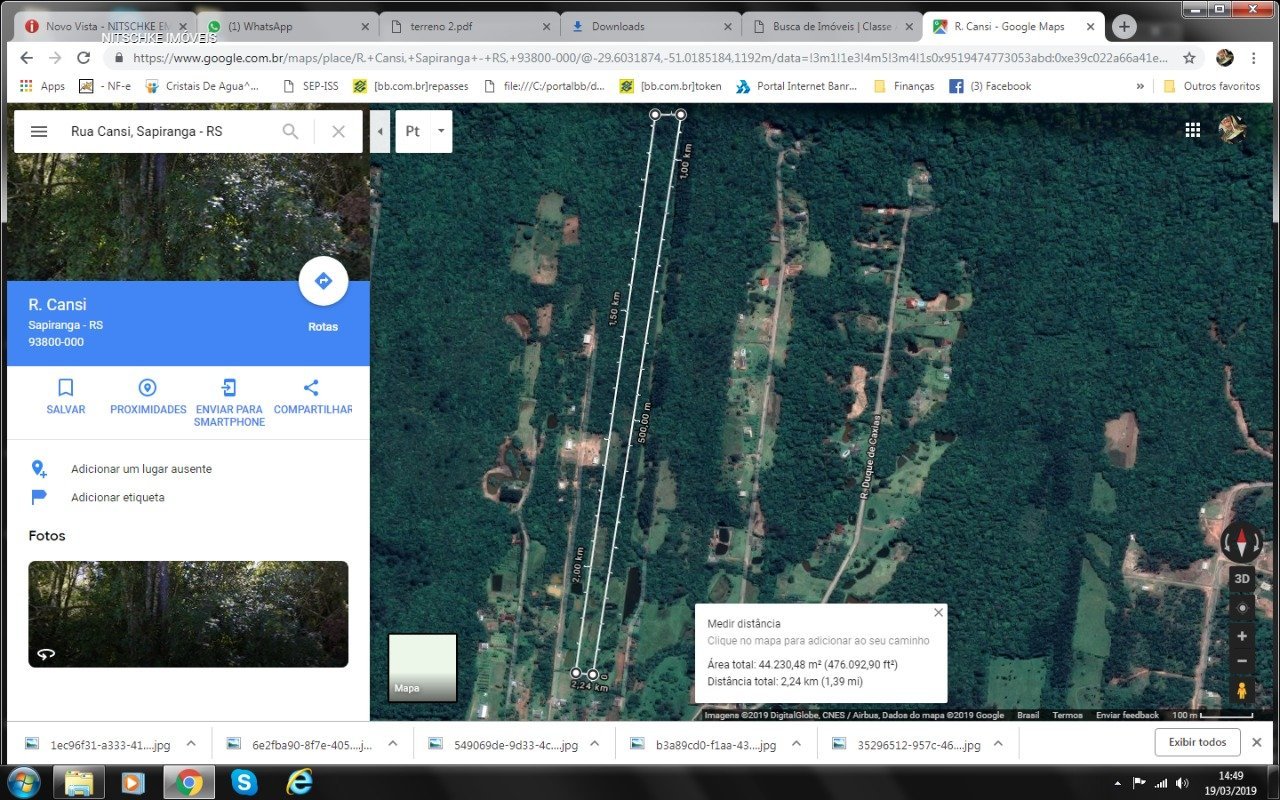This screenshot has width=1280, height=800.
Task: Switch to Mapa layer view
Action: pos(422,667)
